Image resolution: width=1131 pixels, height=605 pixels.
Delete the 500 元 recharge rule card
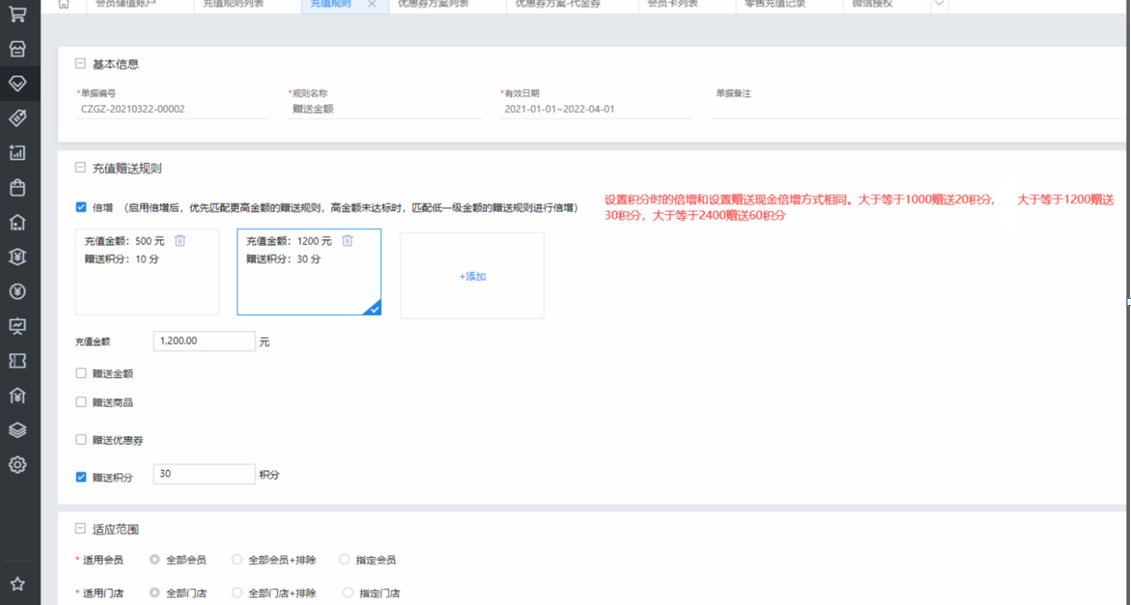tap(180, 241)
